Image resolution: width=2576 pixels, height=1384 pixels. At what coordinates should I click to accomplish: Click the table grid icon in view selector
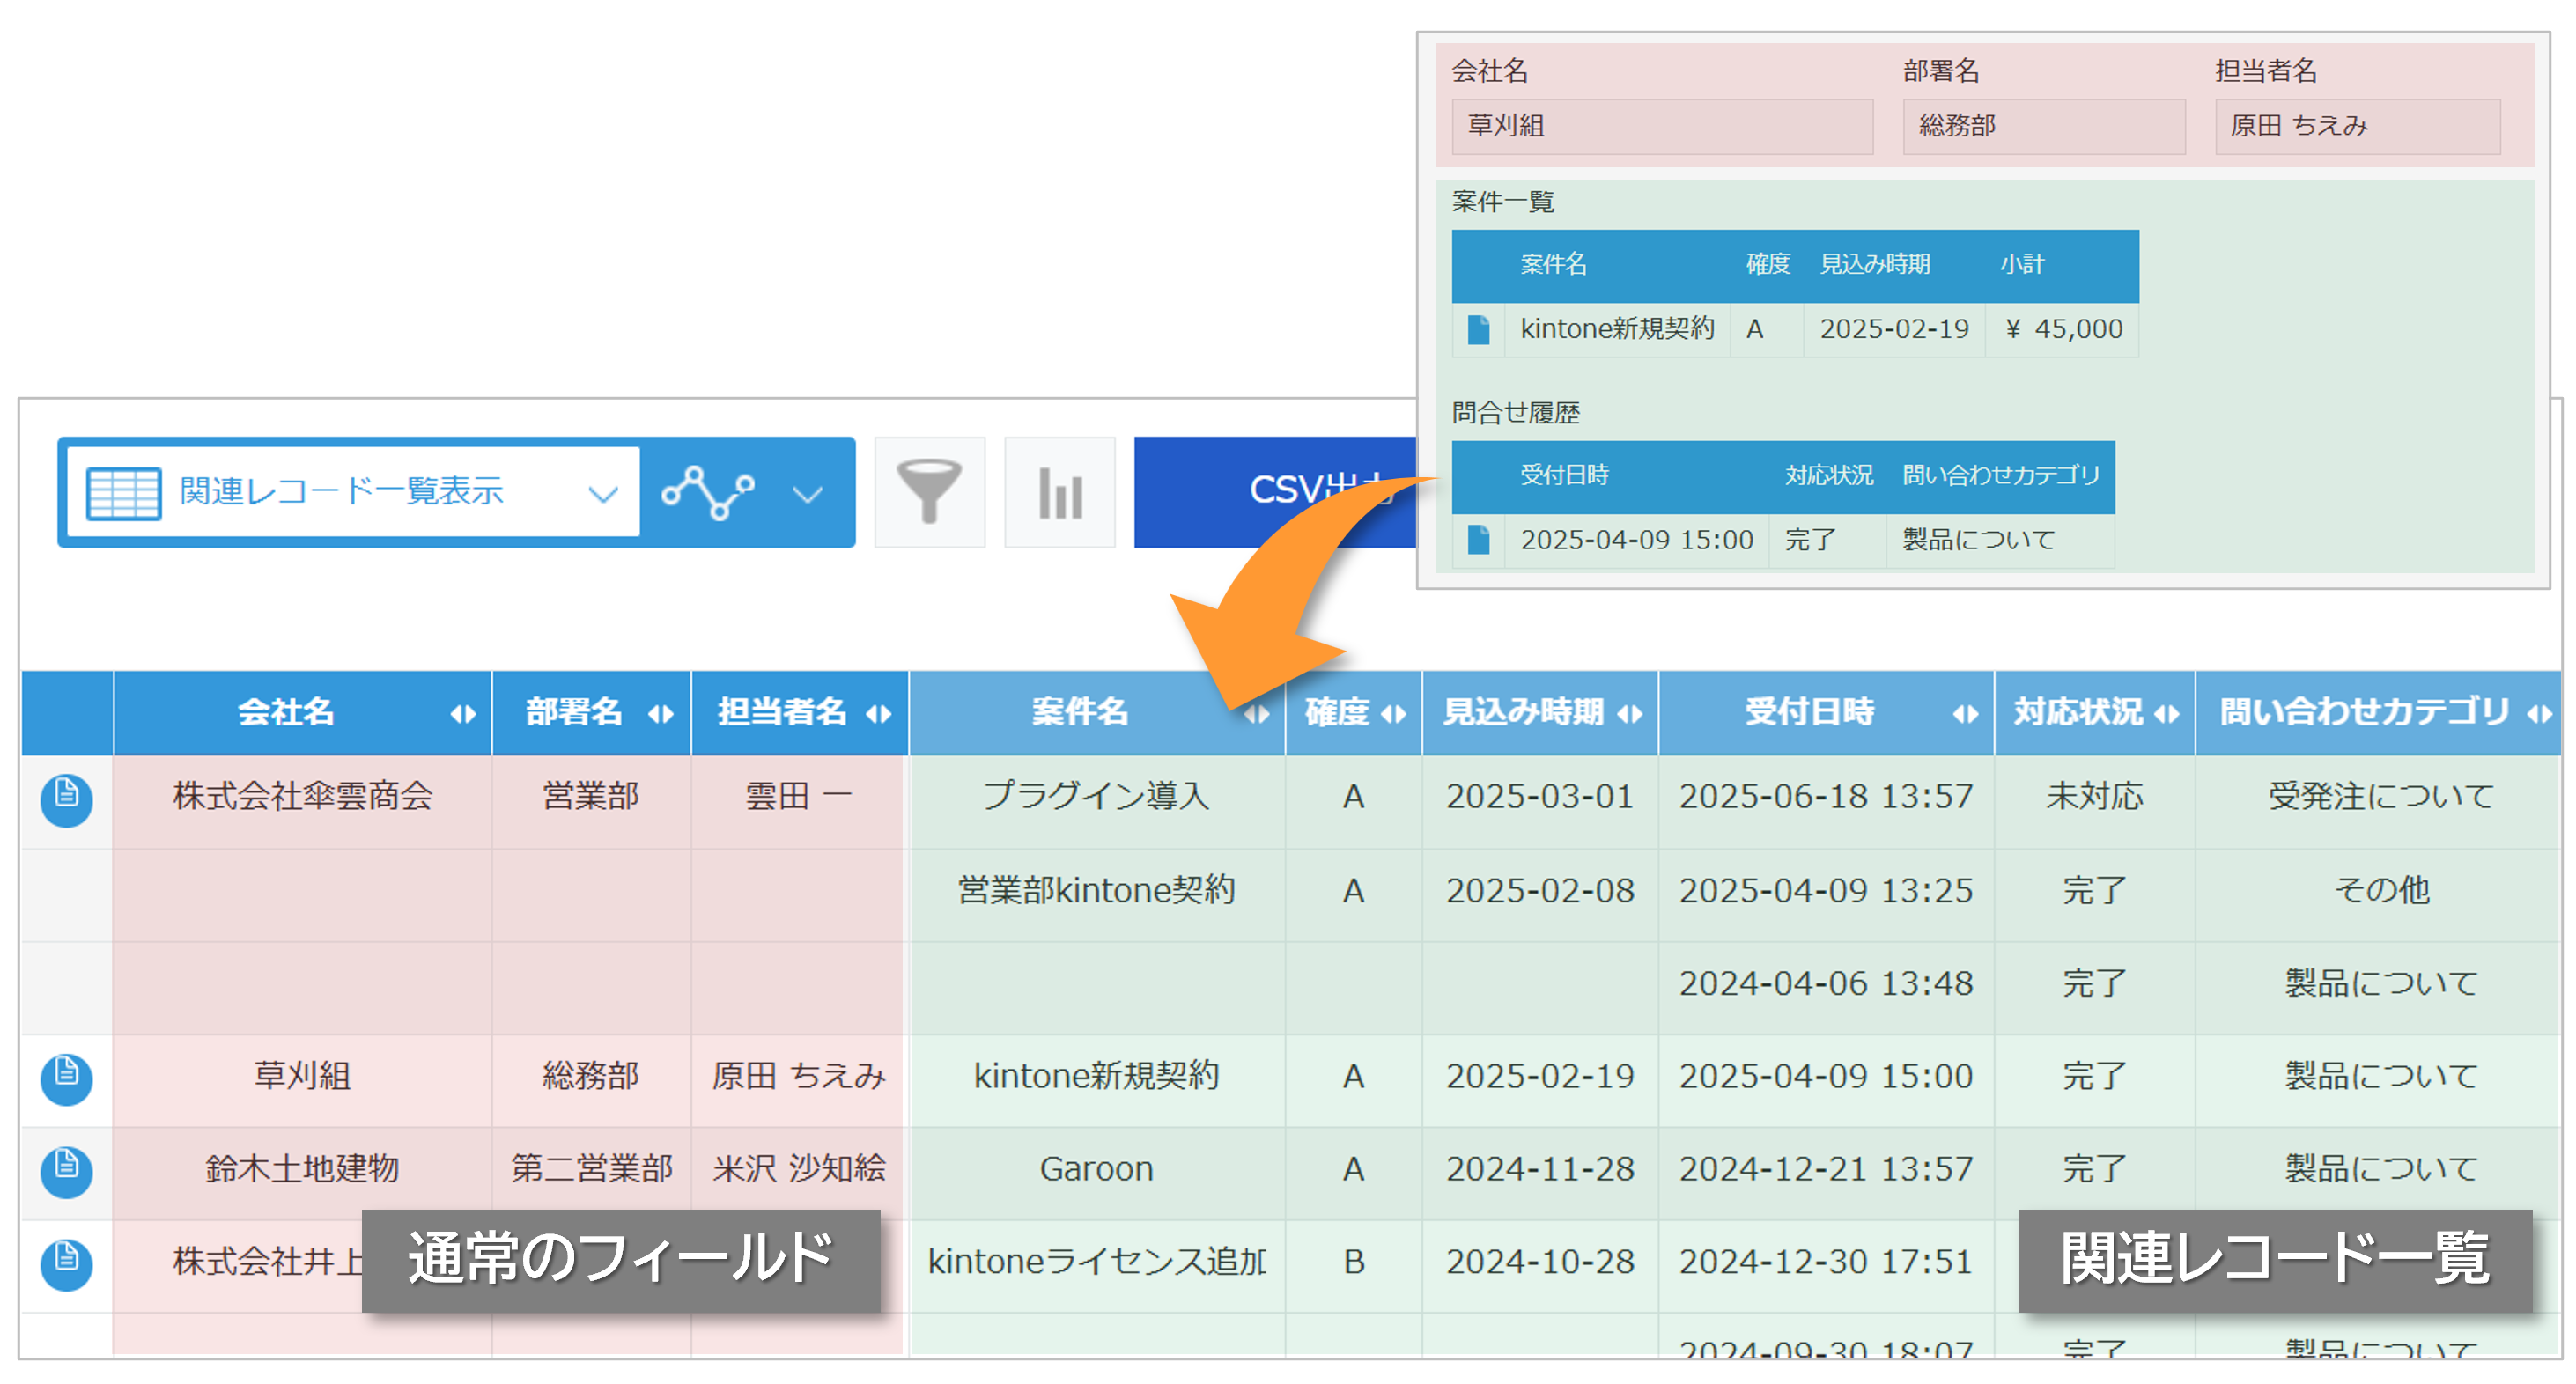[123, 493]
